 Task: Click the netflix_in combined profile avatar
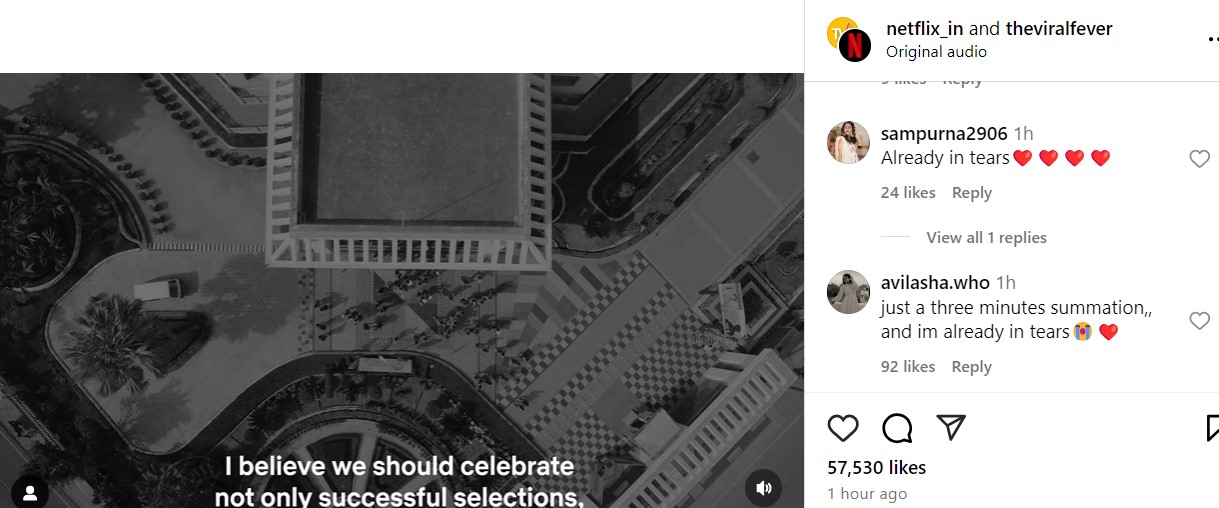[849, 39]
